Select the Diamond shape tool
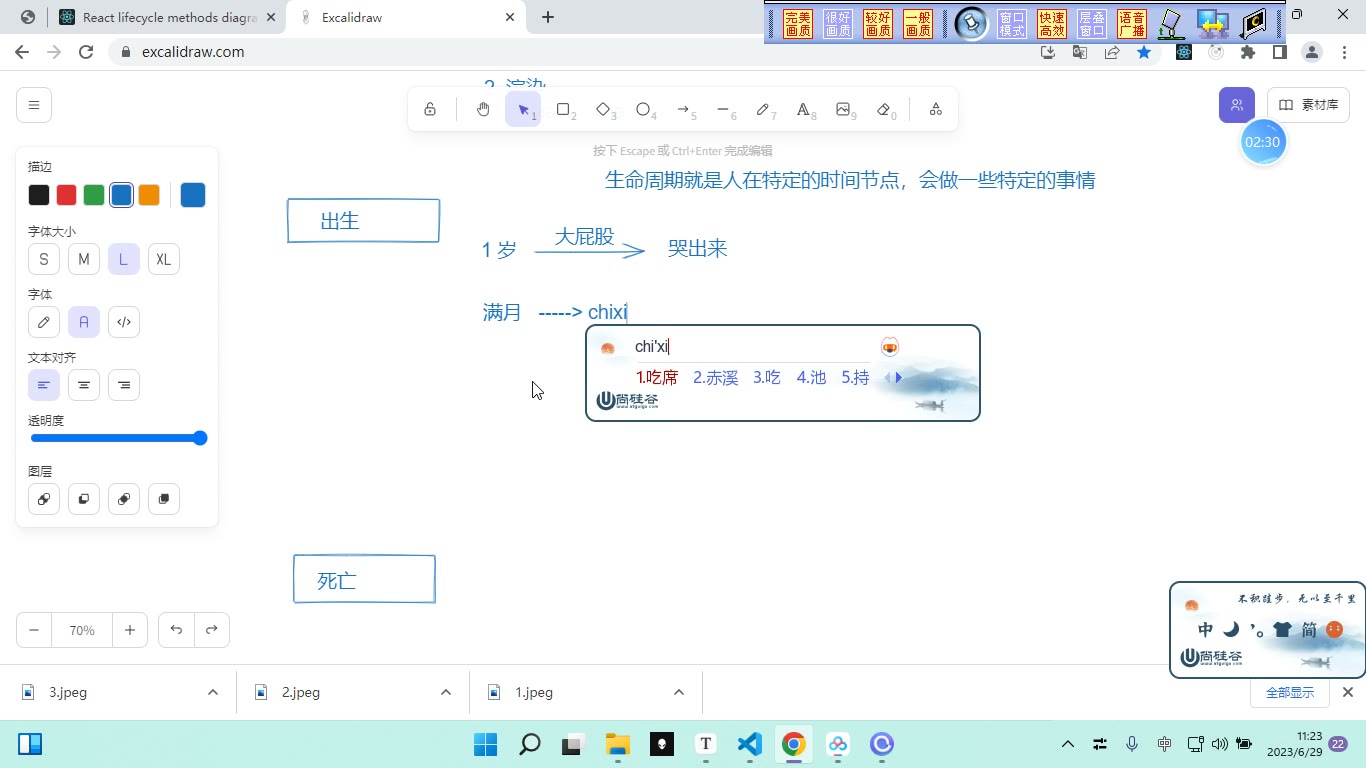The height and width of the screenshot is (768, 1366). click(x=603, y=109)
